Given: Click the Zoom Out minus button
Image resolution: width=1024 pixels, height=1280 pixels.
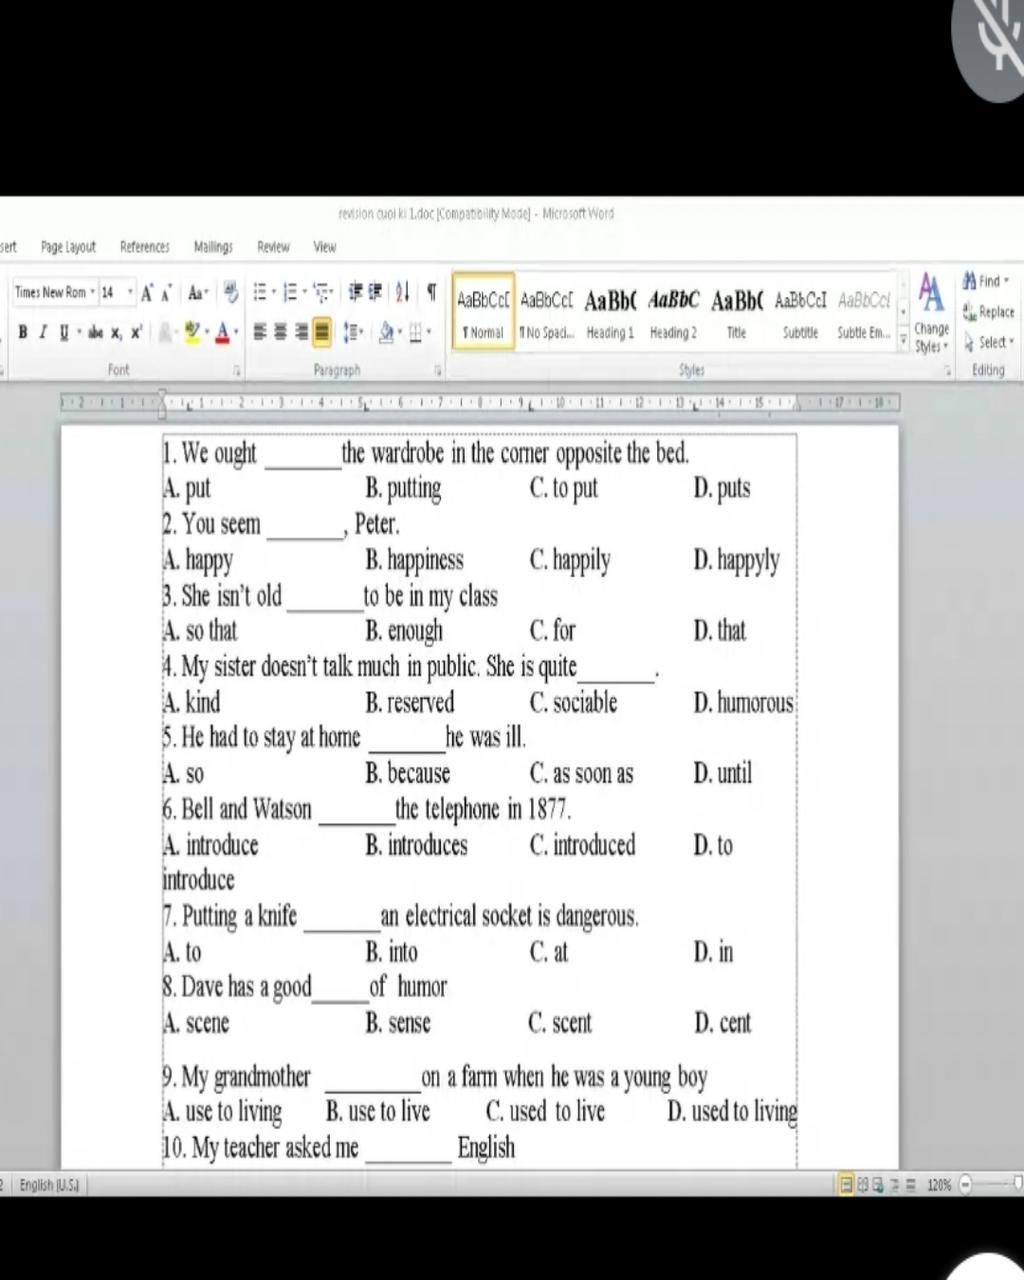Looking at the screenshot, I should (x=965, y=1184).
